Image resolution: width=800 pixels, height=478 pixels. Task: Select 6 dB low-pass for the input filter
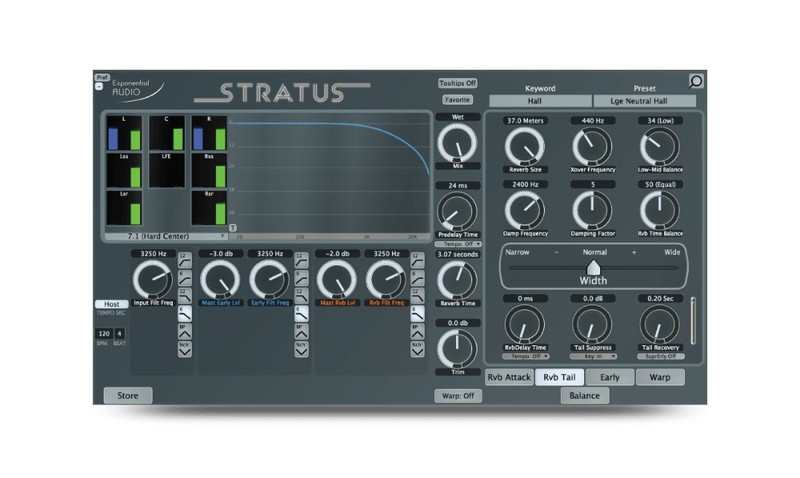[x=185, y=313]
